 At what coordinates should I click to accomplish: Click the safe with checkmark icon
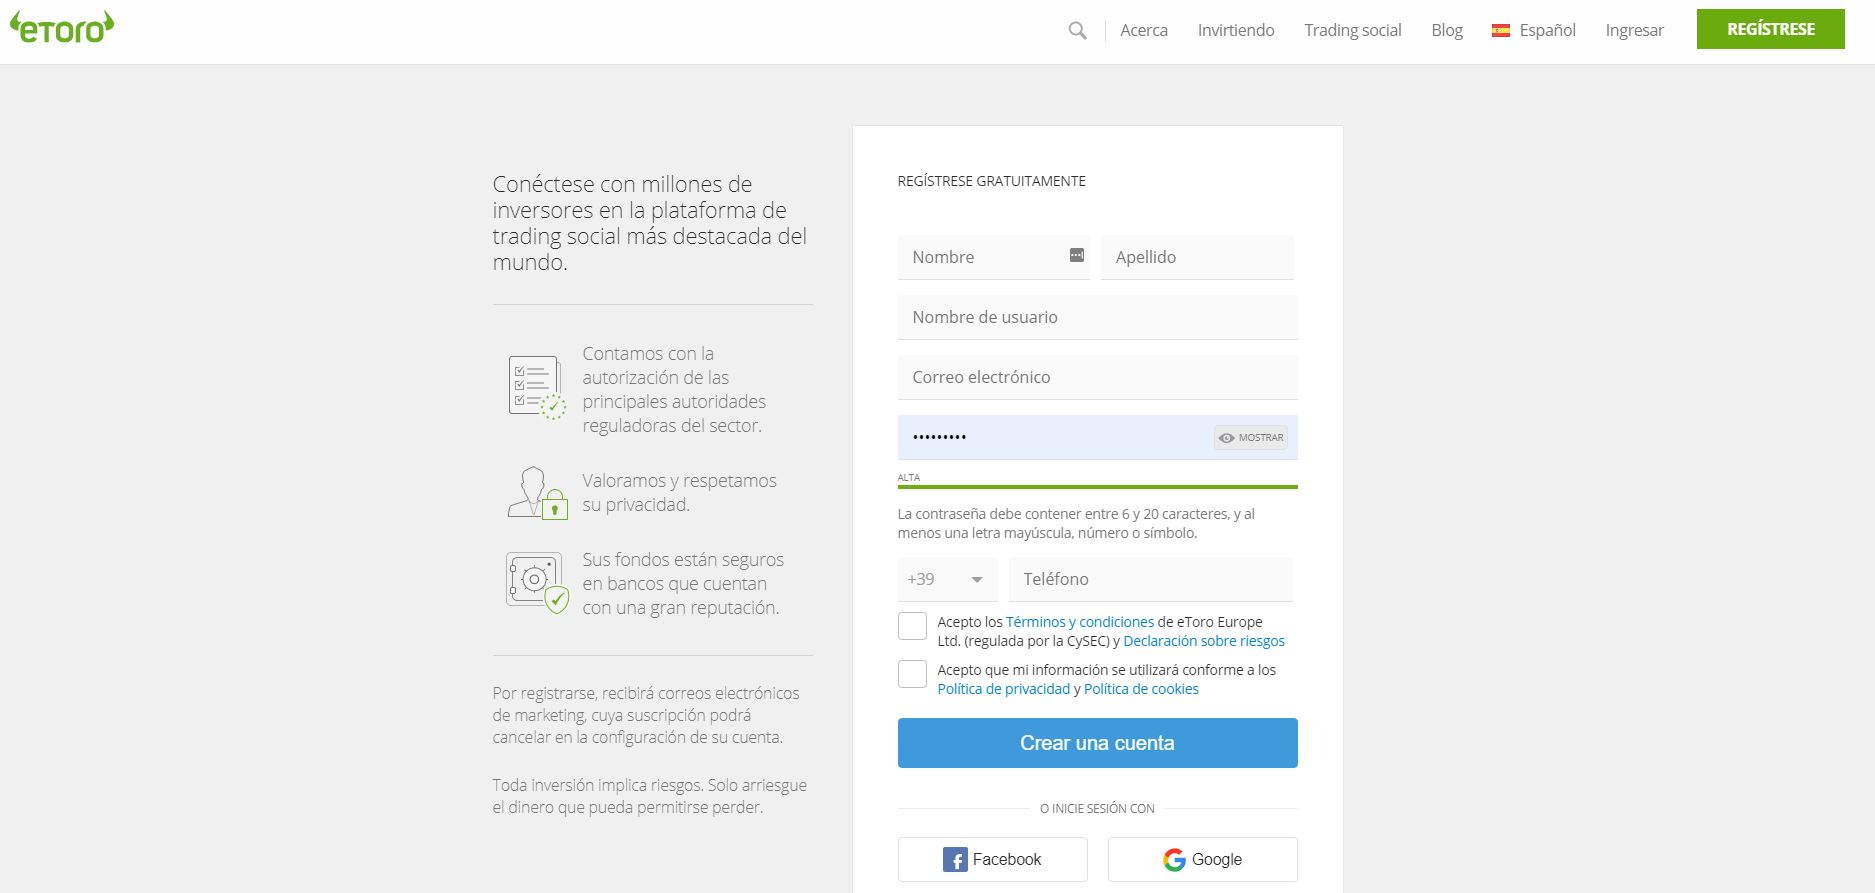tap(537, 583)
